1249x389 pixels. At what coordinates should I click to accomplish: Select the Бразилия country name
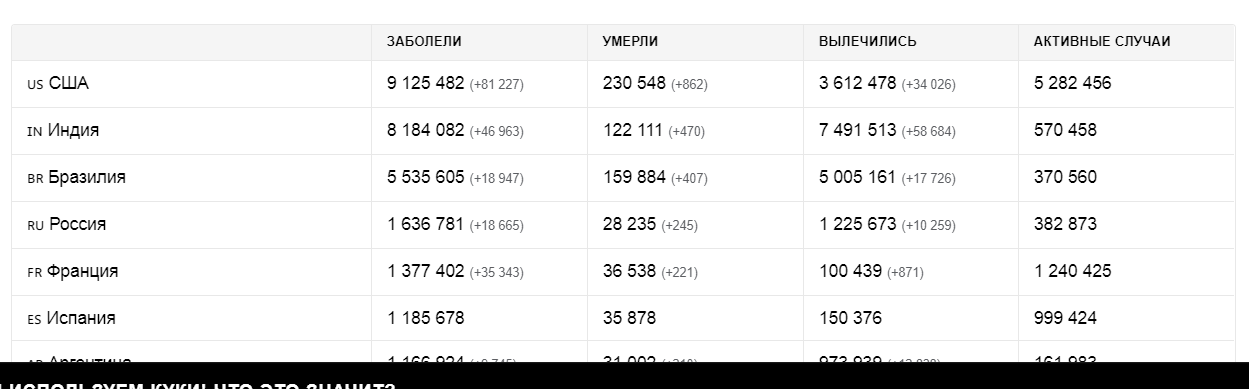tap(87, 178)
